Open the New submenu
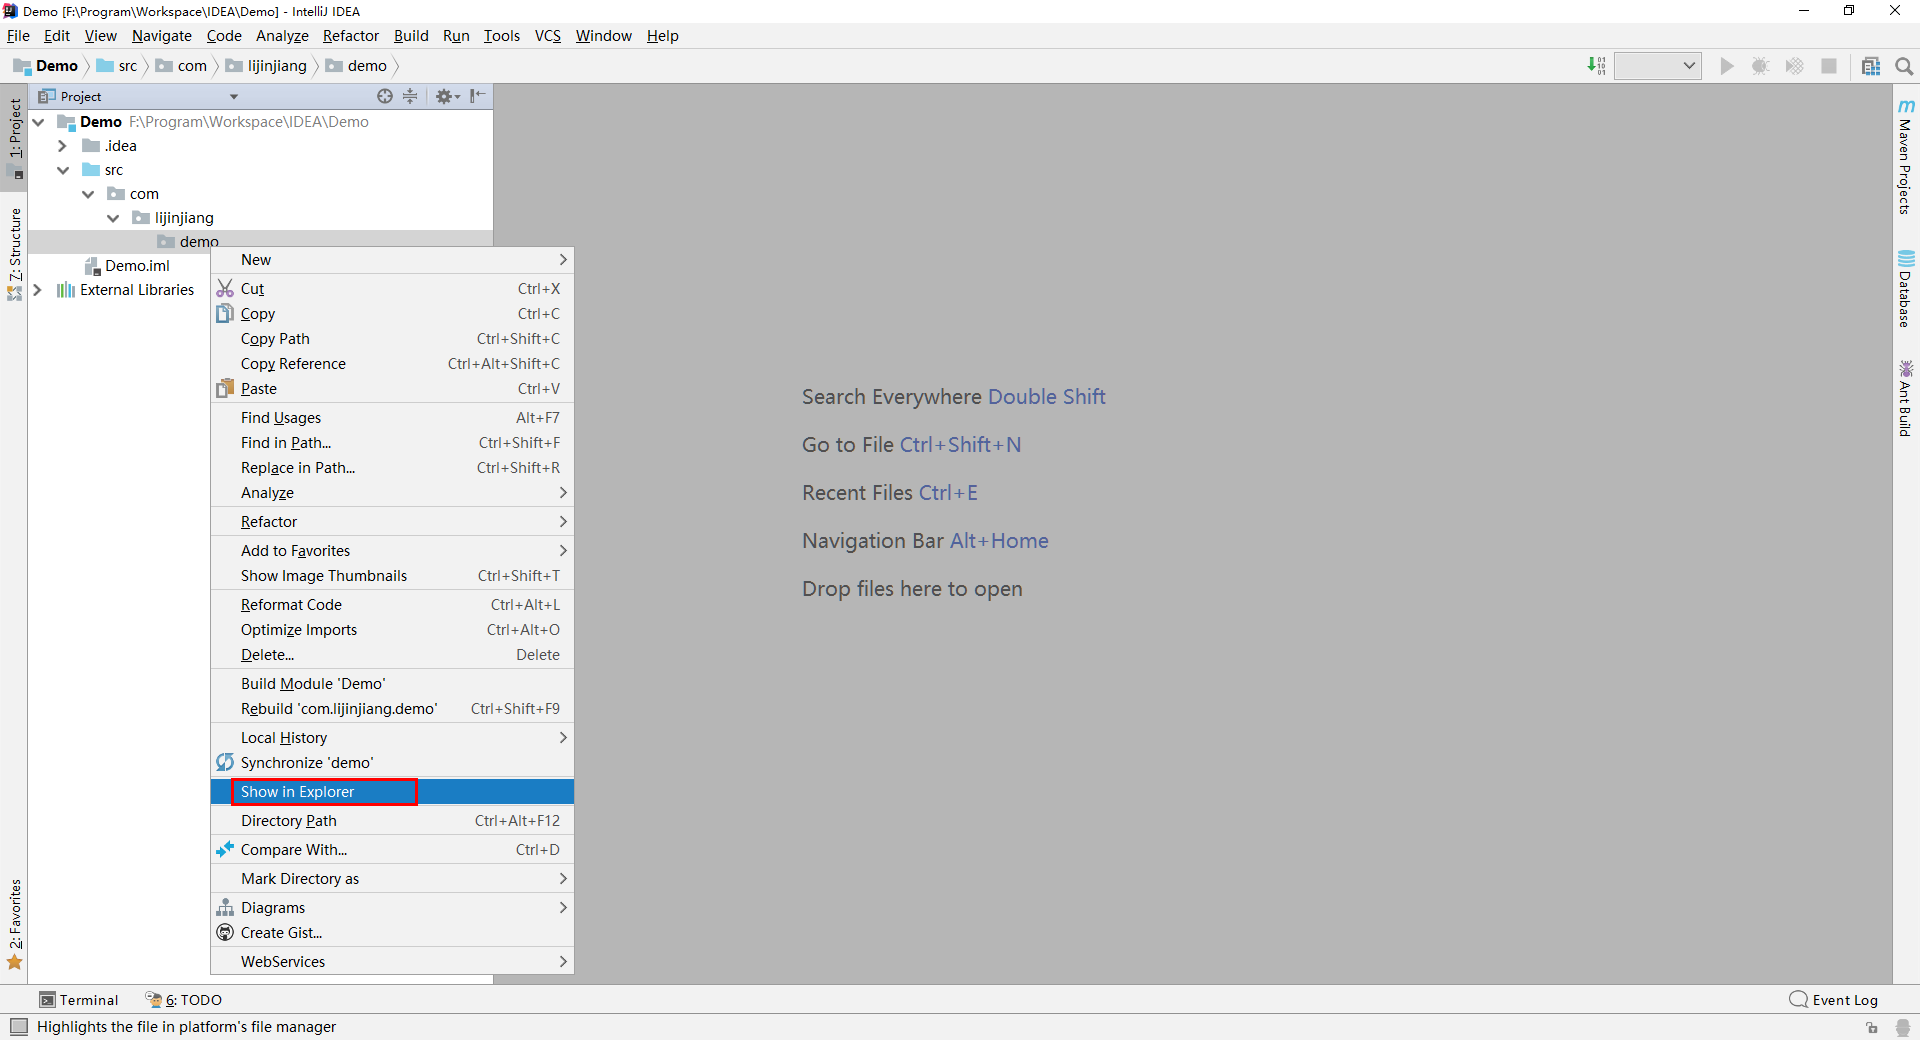 point(392,260)
